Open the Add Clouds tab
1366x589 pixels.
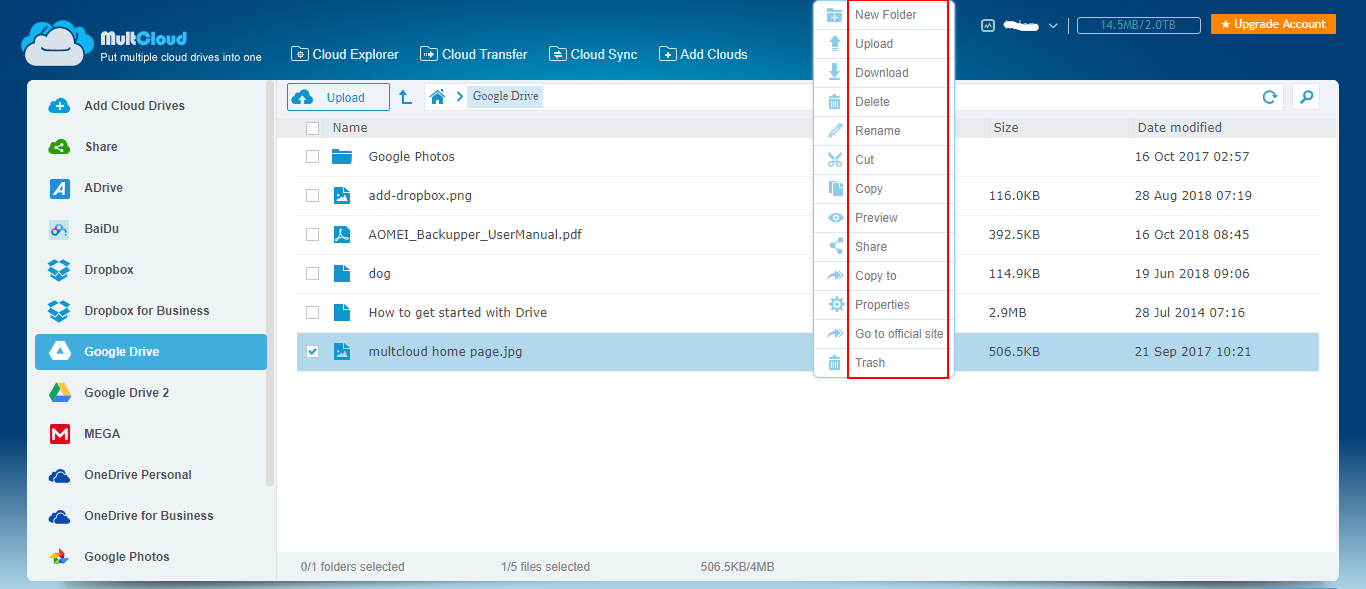point(703,55)
